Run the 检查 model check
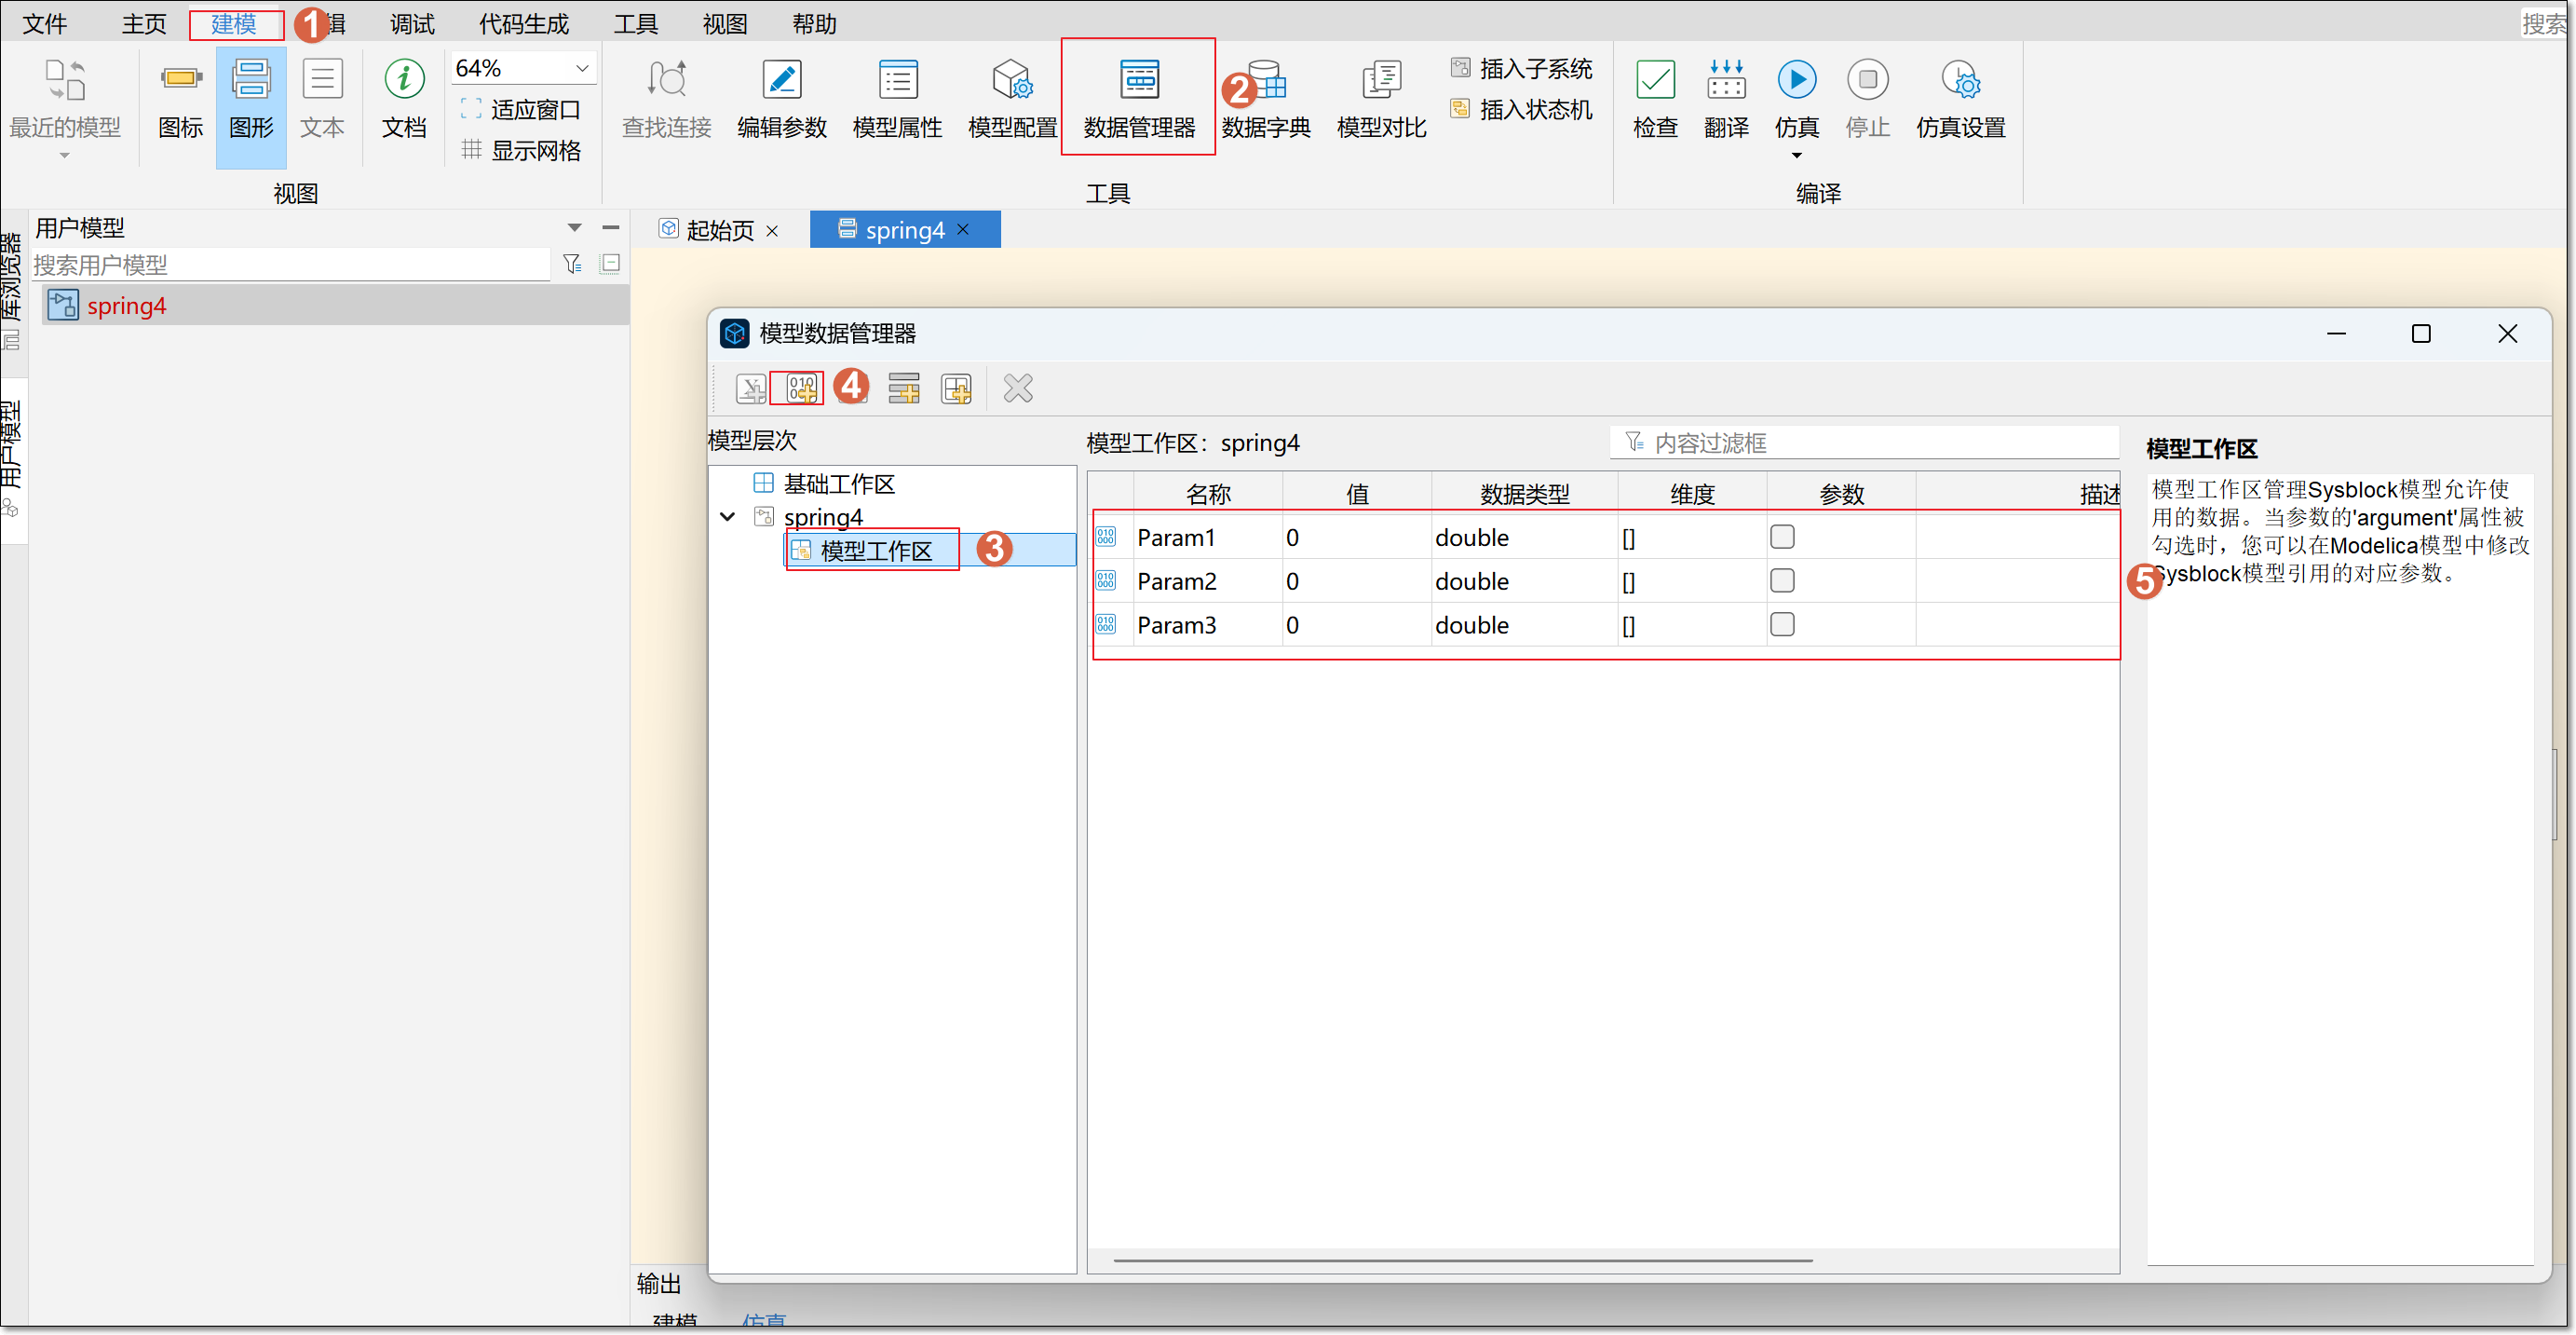Viewport: 2576px width, 1335px height. (1655, 97)
